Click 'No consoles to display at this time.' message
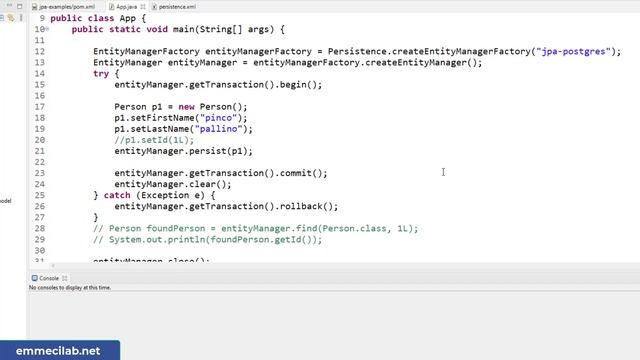The width and height of the screenshot is (640, 360). coord(70,288)
